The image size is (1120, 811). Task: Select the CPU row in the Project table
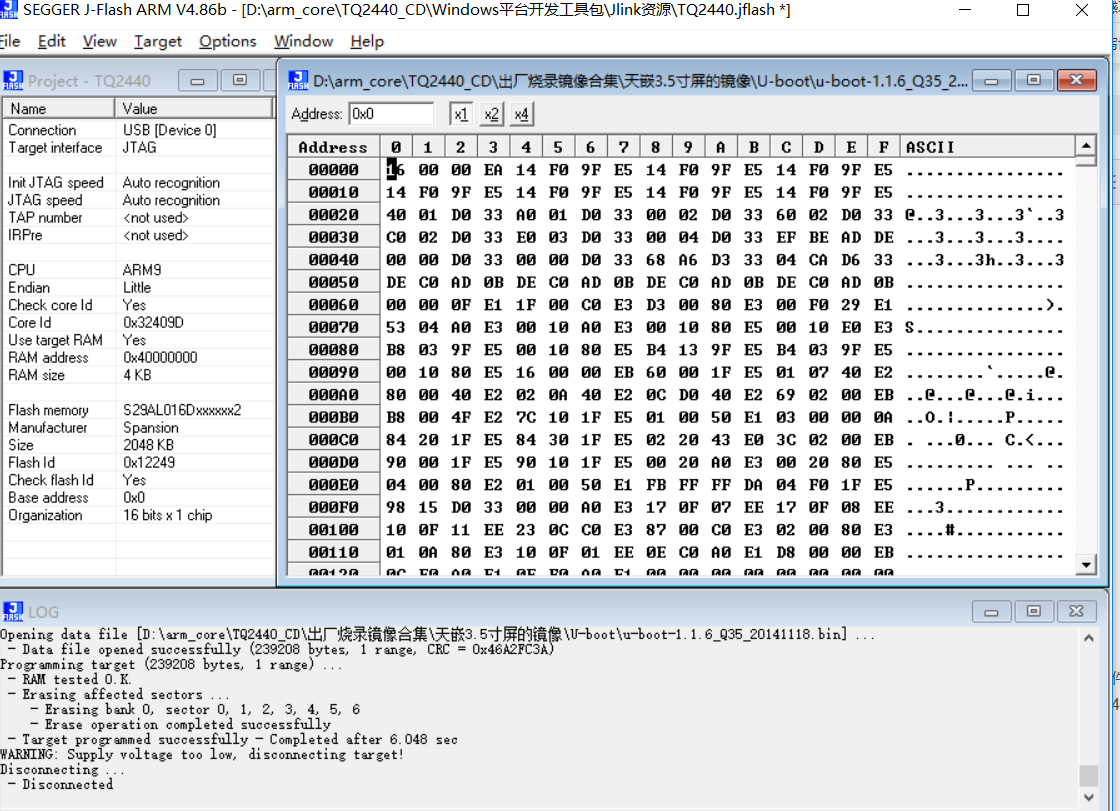[60, 269]
